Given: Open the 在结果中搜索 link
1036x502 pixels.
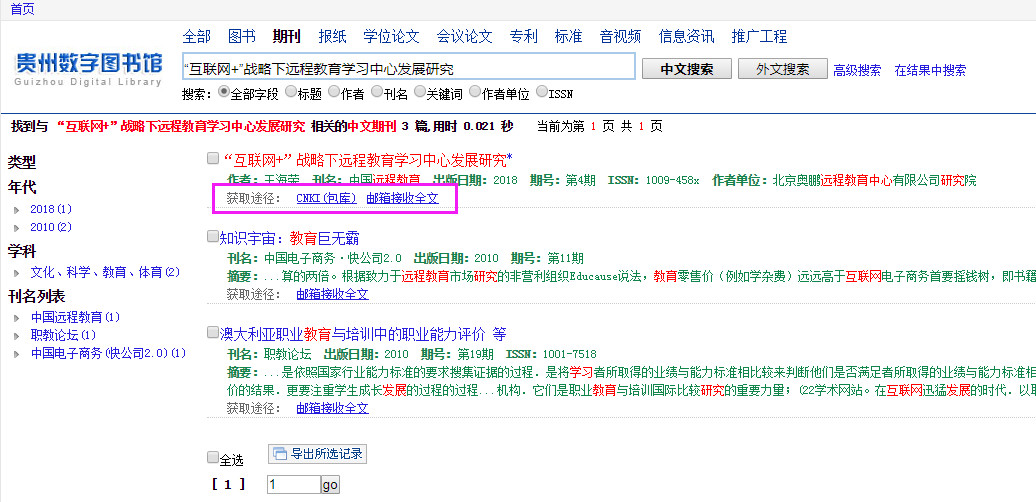Looking at the screenshot, I should (930, 71).
